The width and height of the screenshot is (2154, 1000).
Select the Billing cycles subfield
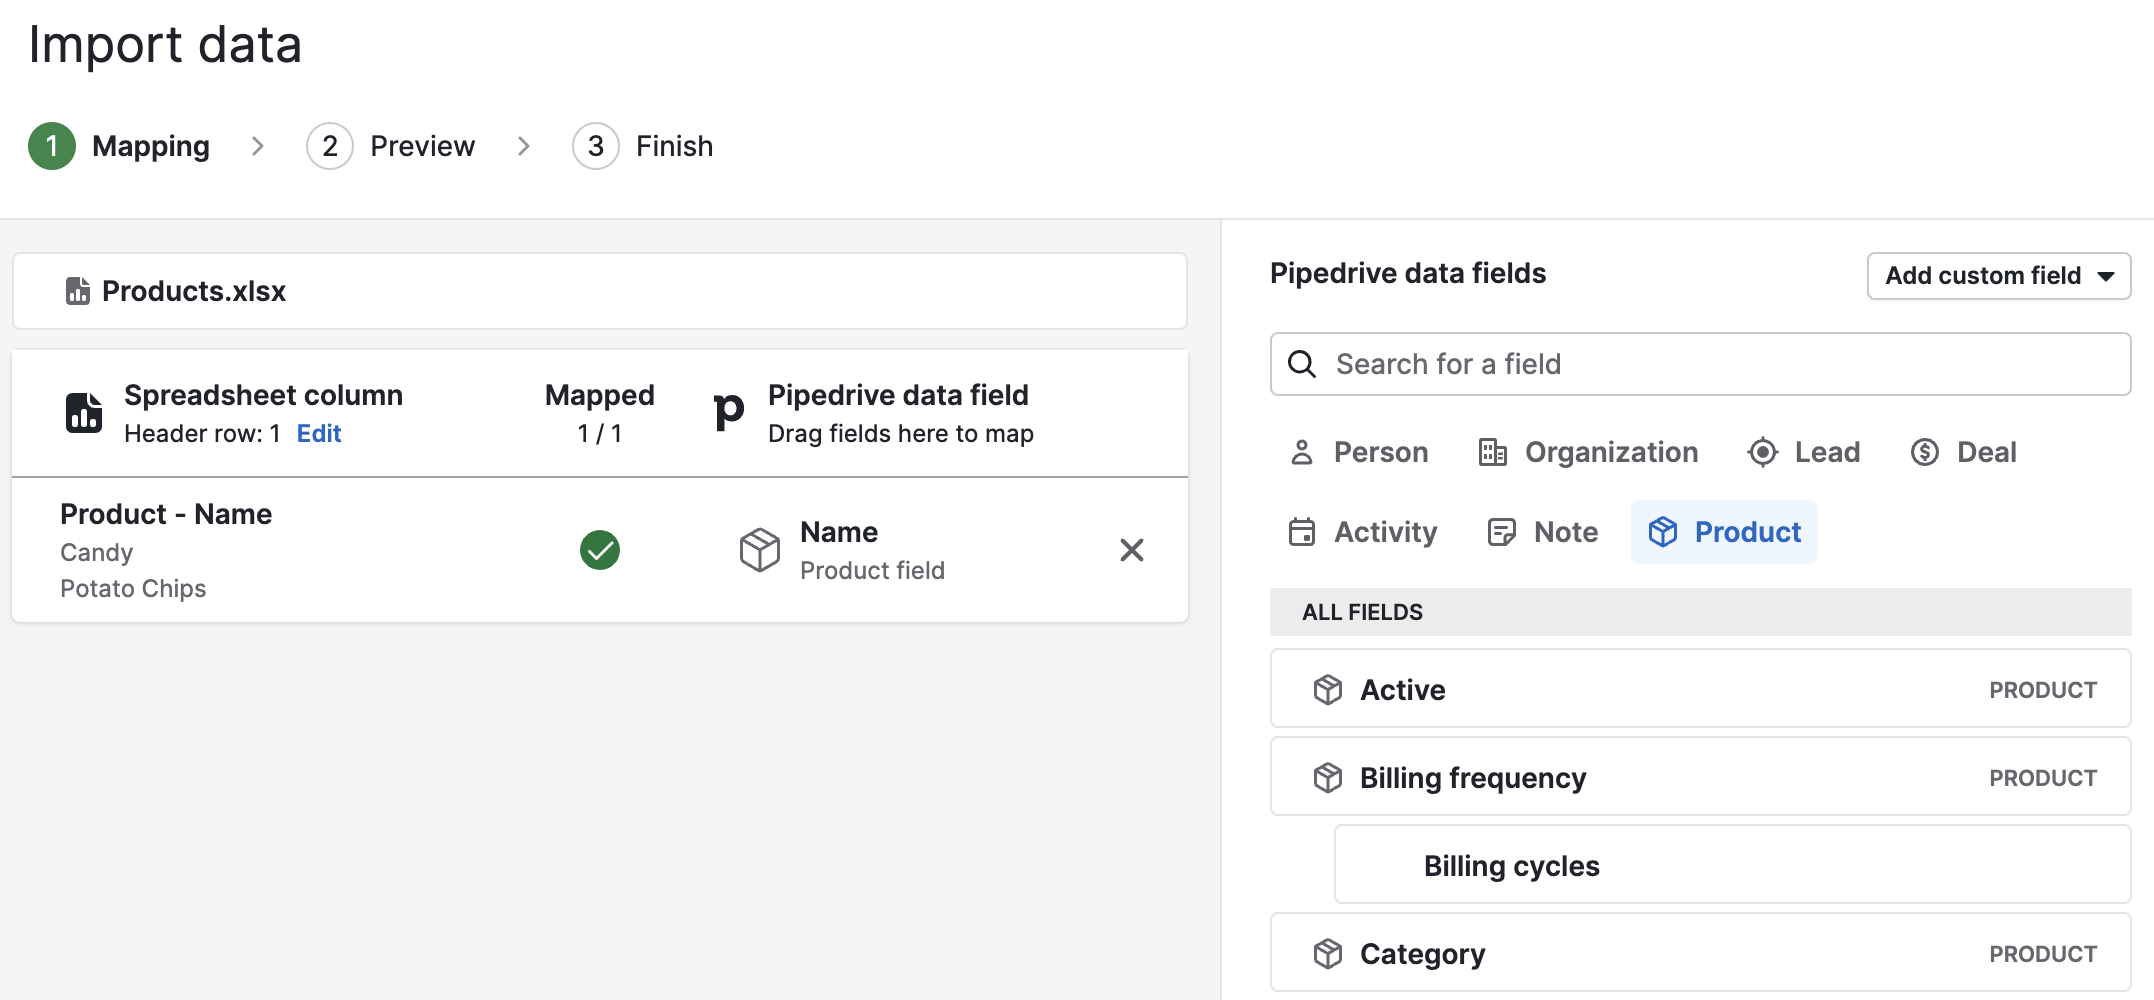pos(1732,865)
